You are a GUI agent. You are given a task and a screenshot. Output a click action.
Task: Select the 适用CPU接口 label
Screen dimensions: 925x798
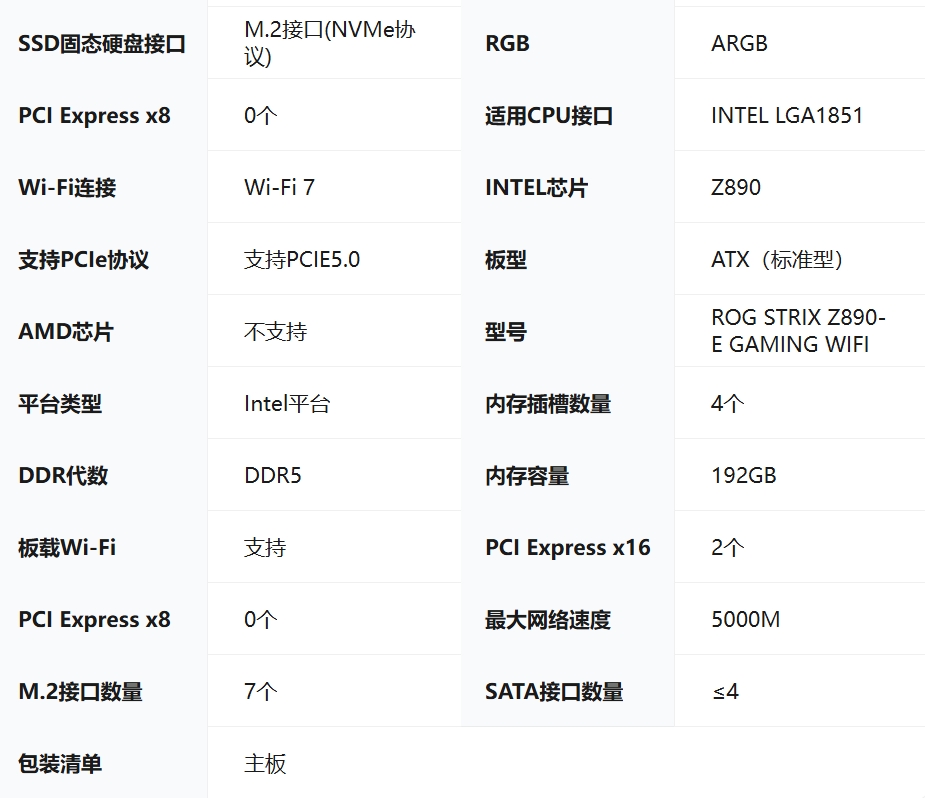(x=549, y=116)
